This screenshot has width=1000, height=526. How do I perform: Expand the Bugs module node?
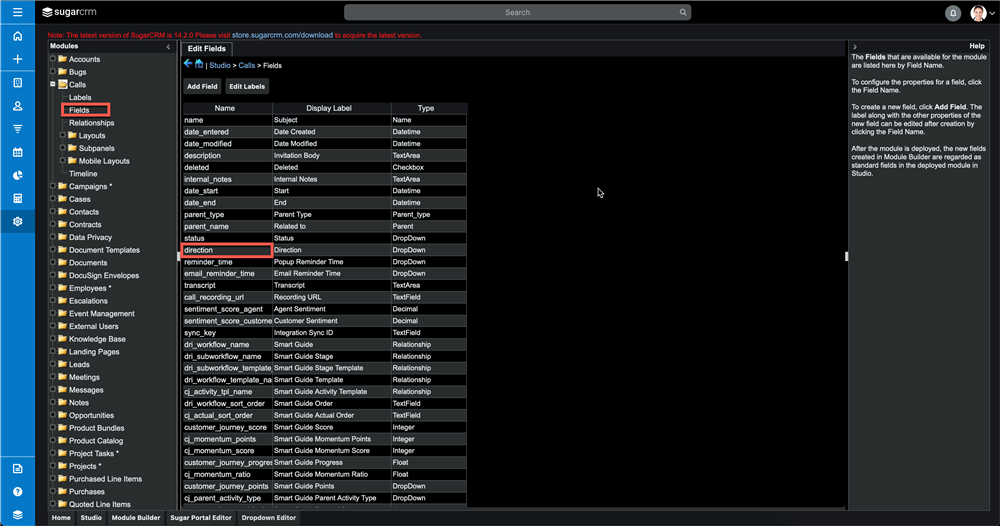point(53,71)
